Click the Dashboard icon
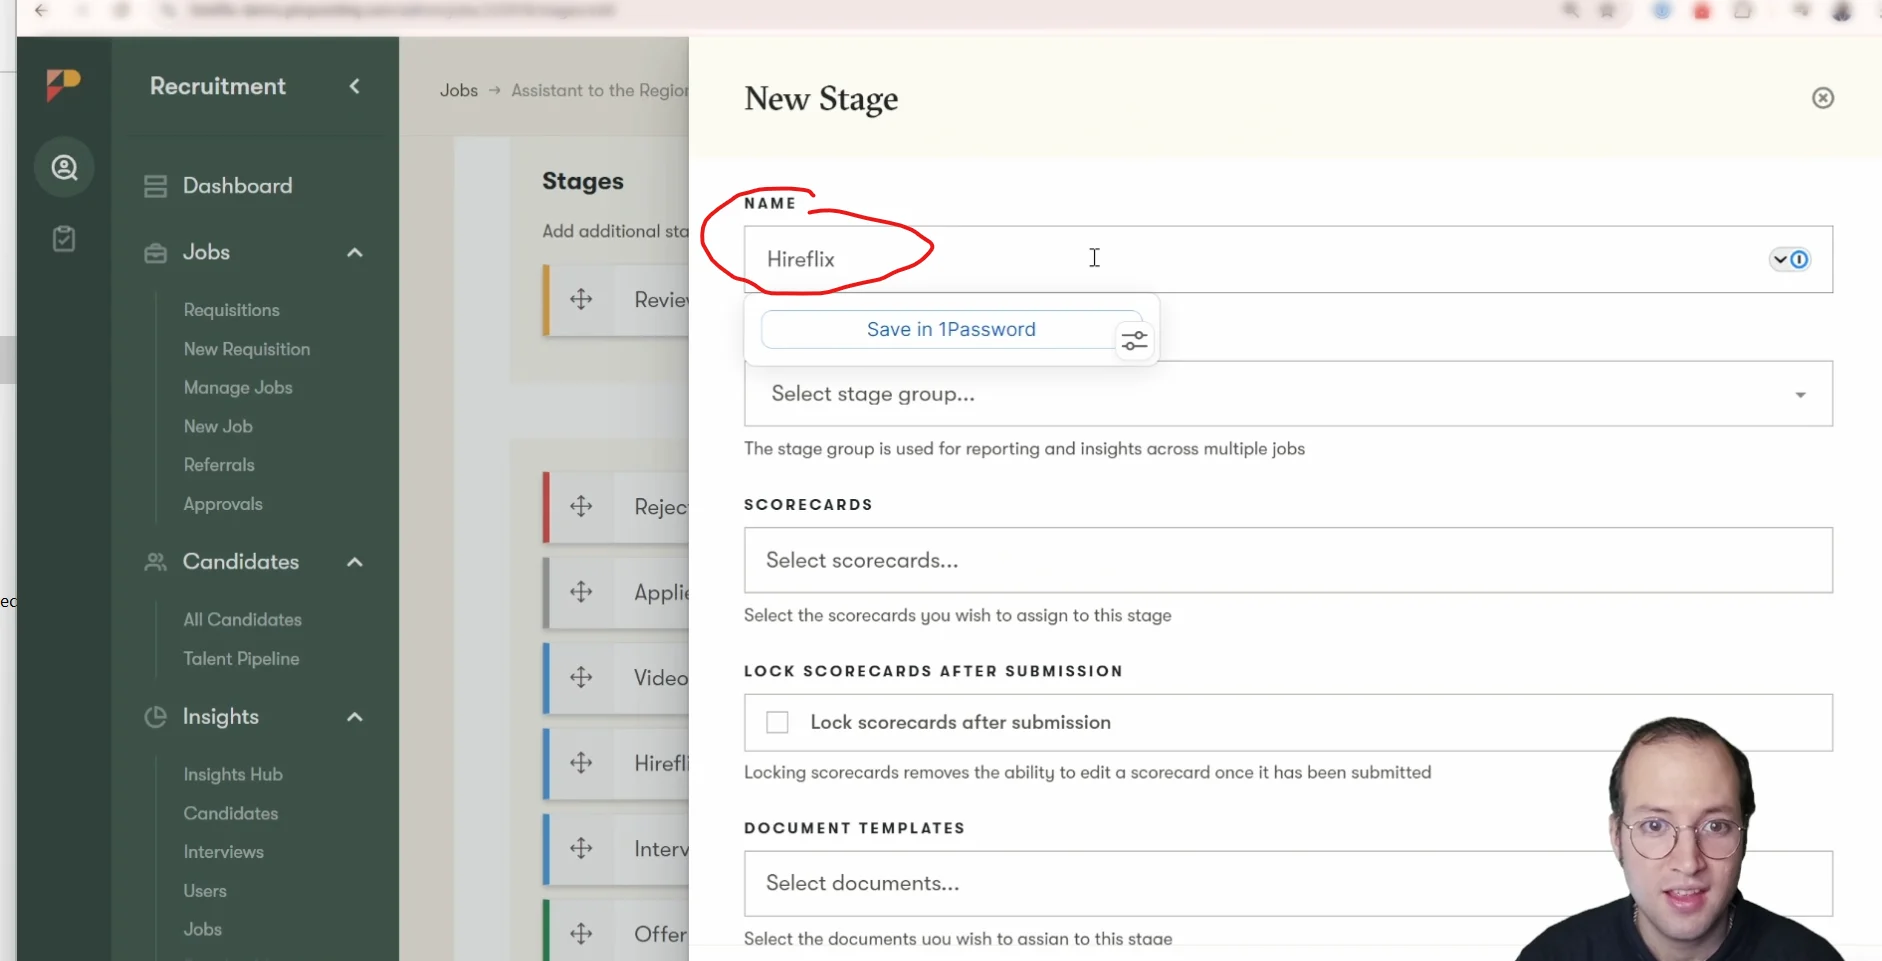 [x=155, y=186]
